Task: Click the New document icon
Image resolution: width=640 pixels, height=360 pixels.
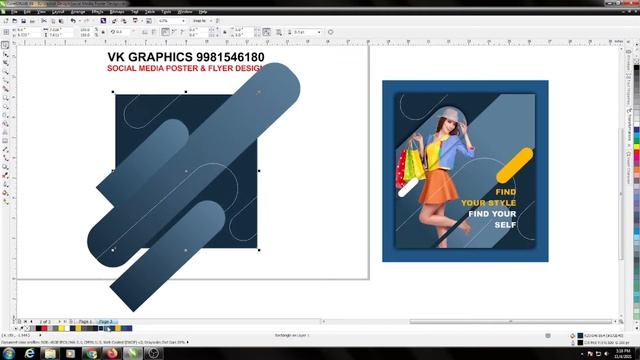Action: tap(6, 21)
